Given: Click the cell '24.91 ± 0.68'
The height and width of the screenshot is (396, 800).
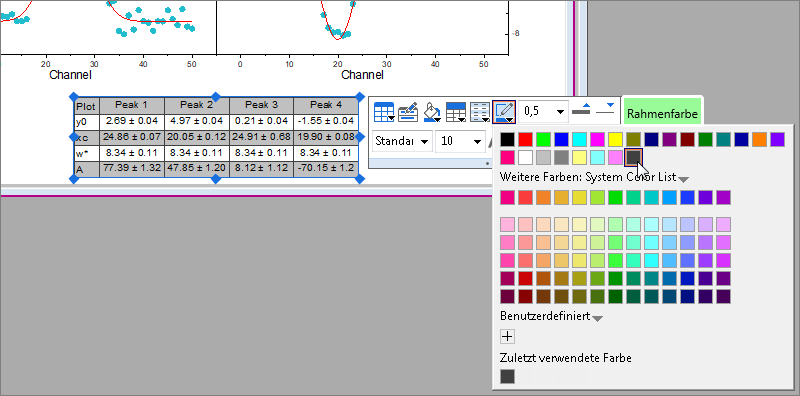Looking at the screenshot, I should [261, 137].
